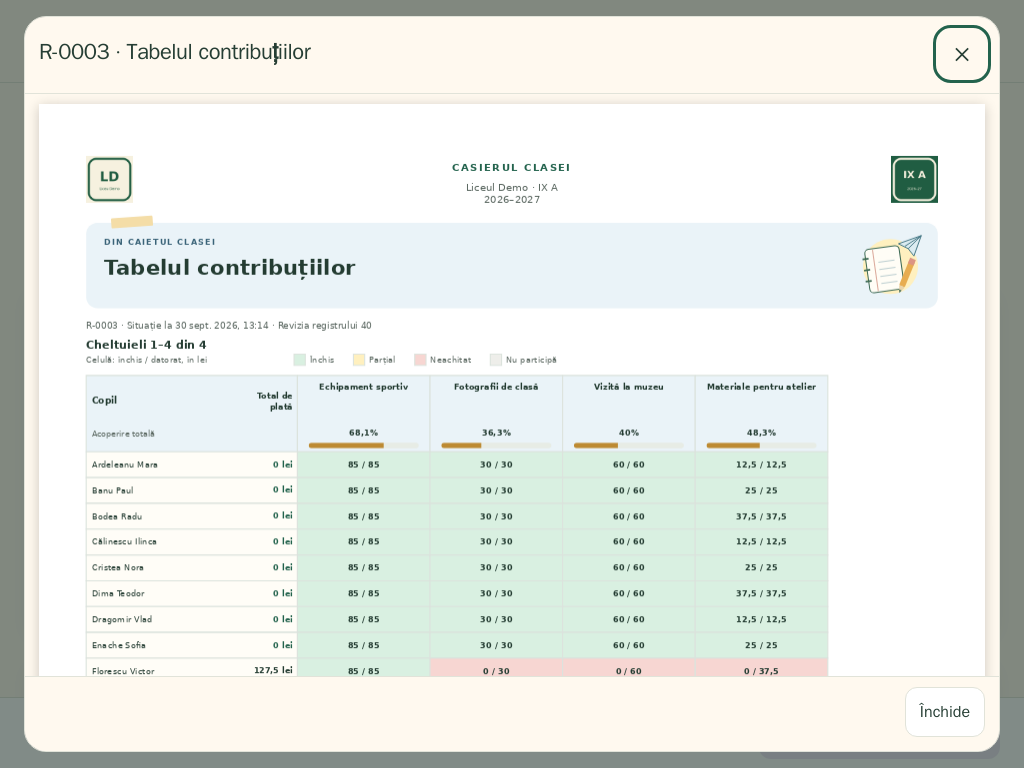Select the Dragomir Vlad row name

(121, 619)
